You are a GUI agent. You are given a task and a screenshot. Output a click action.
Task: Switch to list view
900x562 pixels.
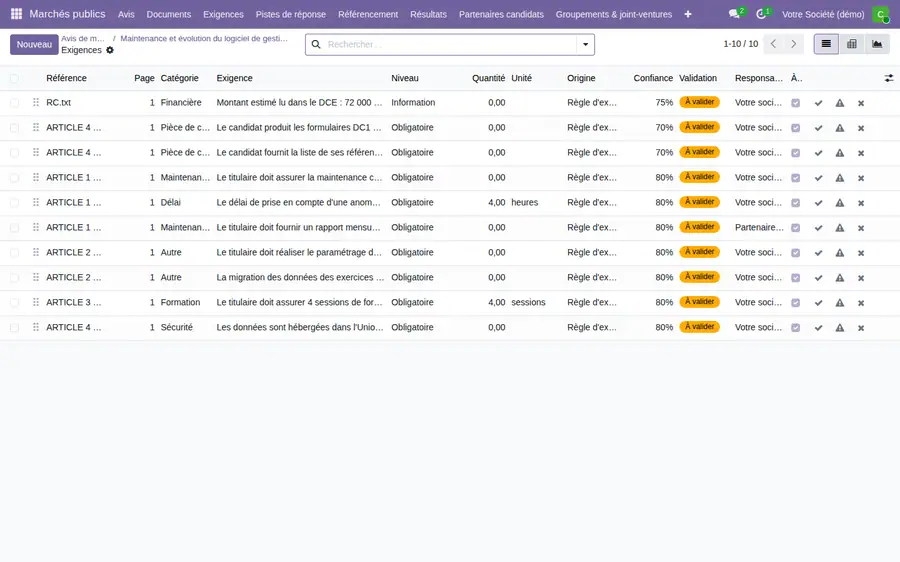pos(826,44)
